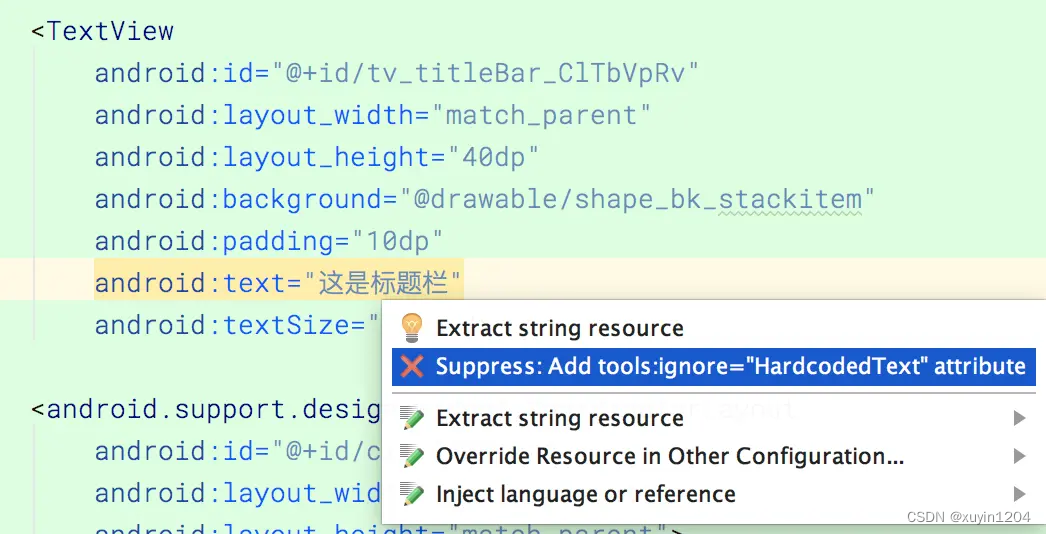Click pencil icon beside Inject language or reference
Screen dimensions: 1046x534
point(412,494)
